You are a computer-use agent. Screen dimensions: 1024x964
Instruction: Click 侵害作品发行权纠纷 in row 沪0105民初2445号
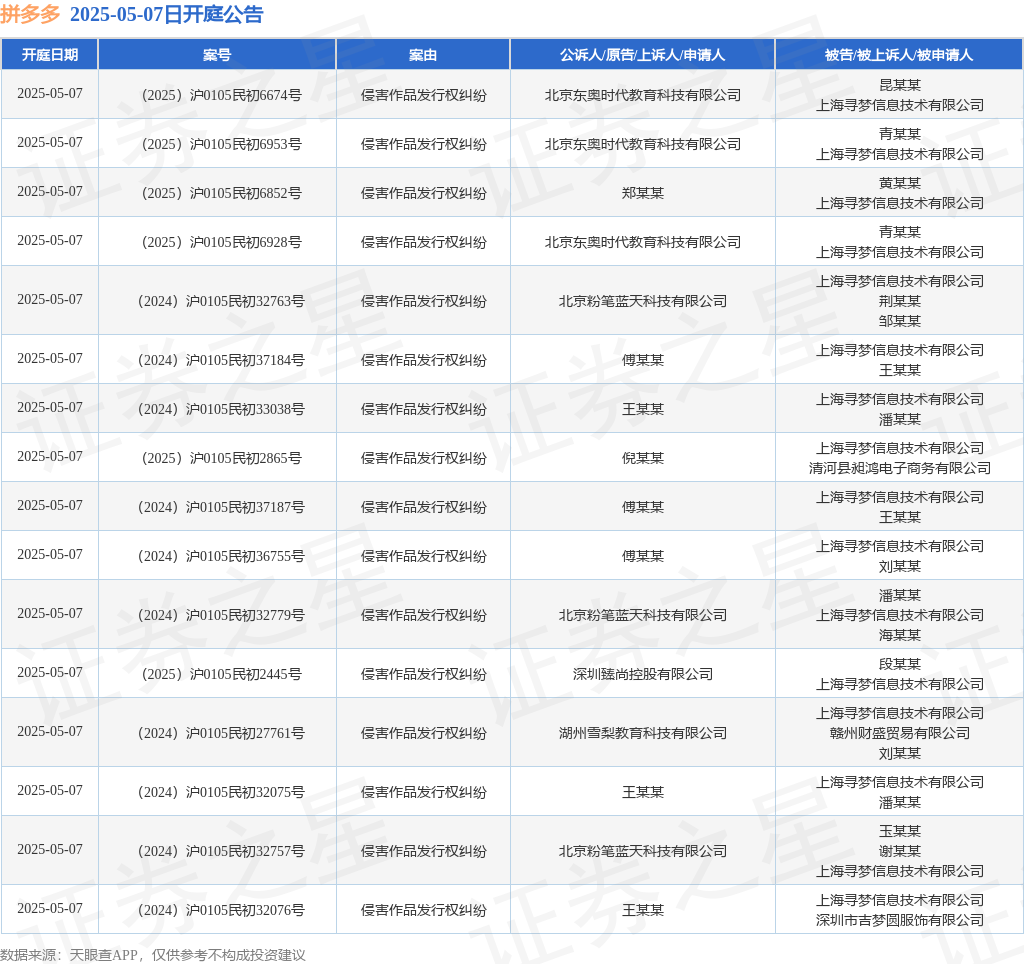(x=423, y=674)
